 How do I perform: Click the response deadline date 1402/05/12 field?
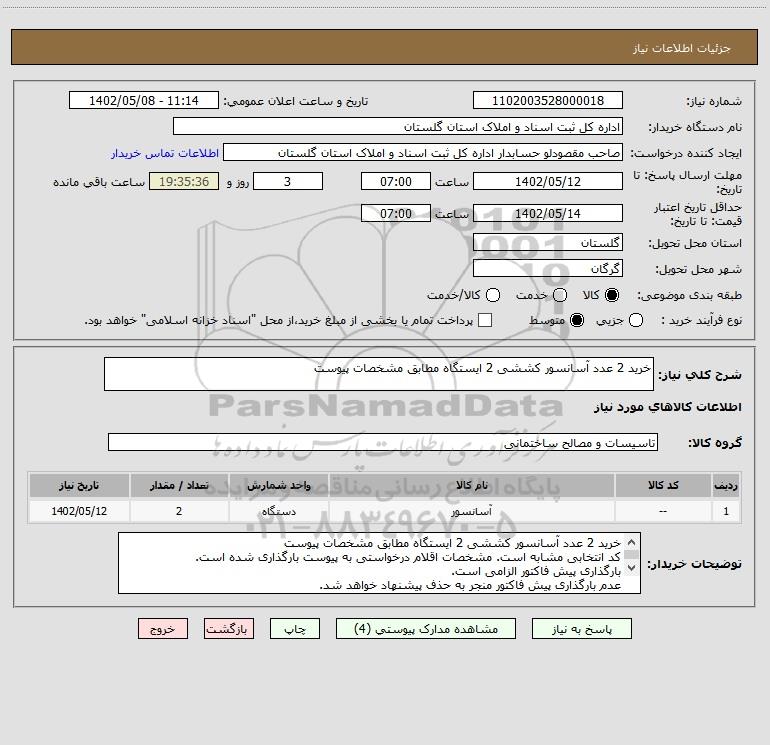[x=548, y=181]
